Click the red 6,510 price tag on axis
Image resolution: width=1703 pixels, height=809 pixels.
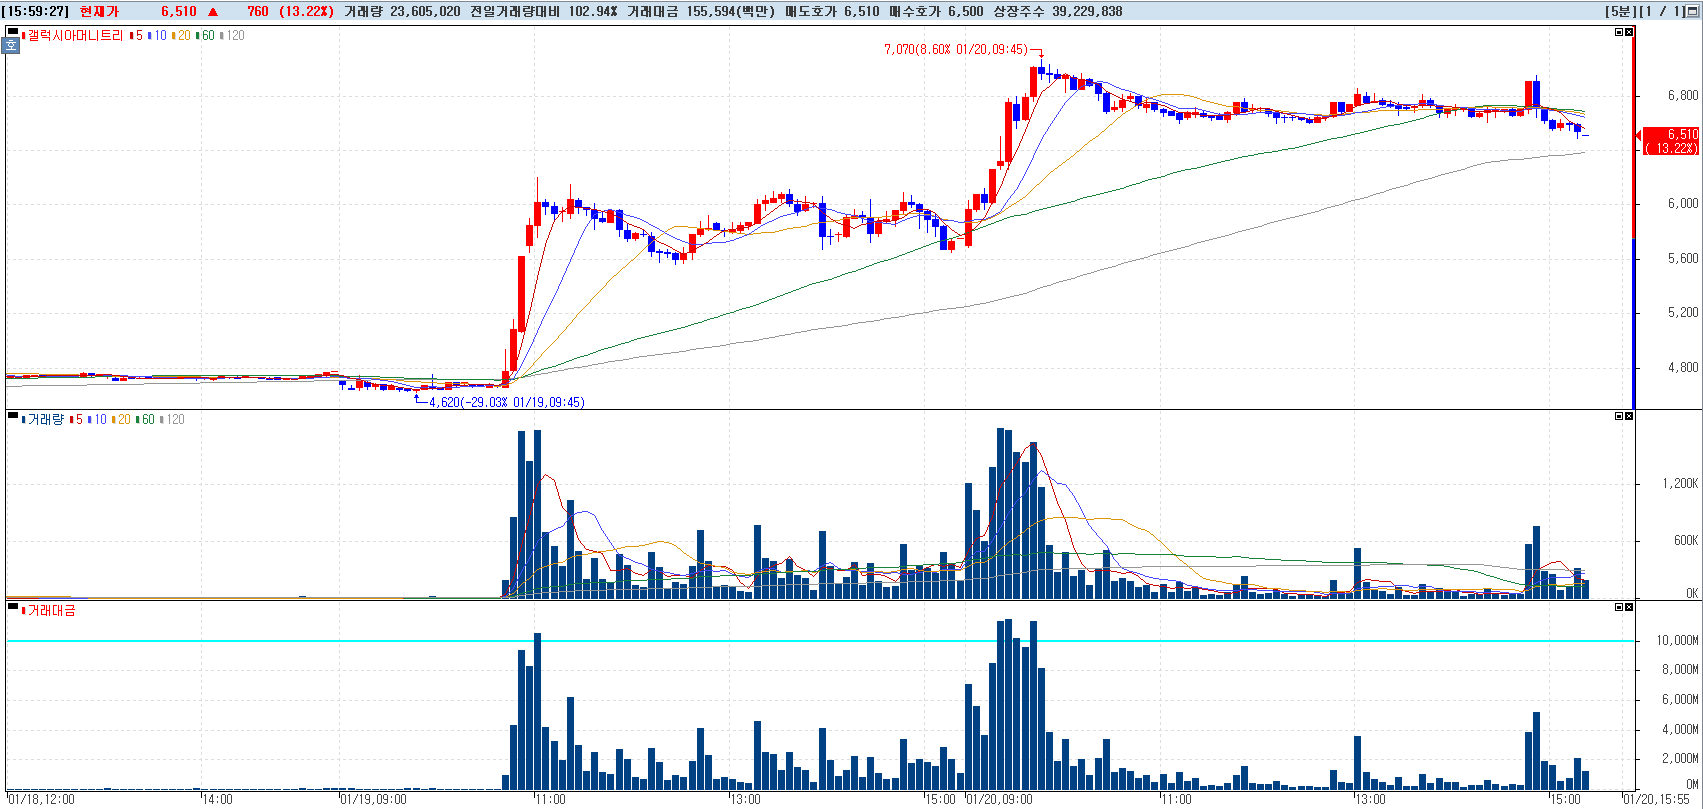tap(1672, 141)
